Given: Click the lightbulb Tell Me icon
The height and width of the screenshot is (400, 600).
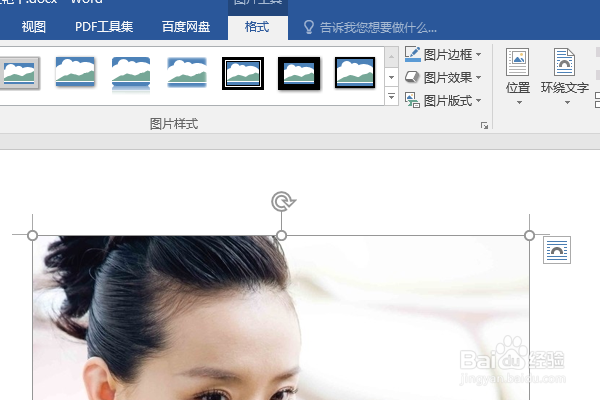Looking at the screenshot, I should coord(308,28).
